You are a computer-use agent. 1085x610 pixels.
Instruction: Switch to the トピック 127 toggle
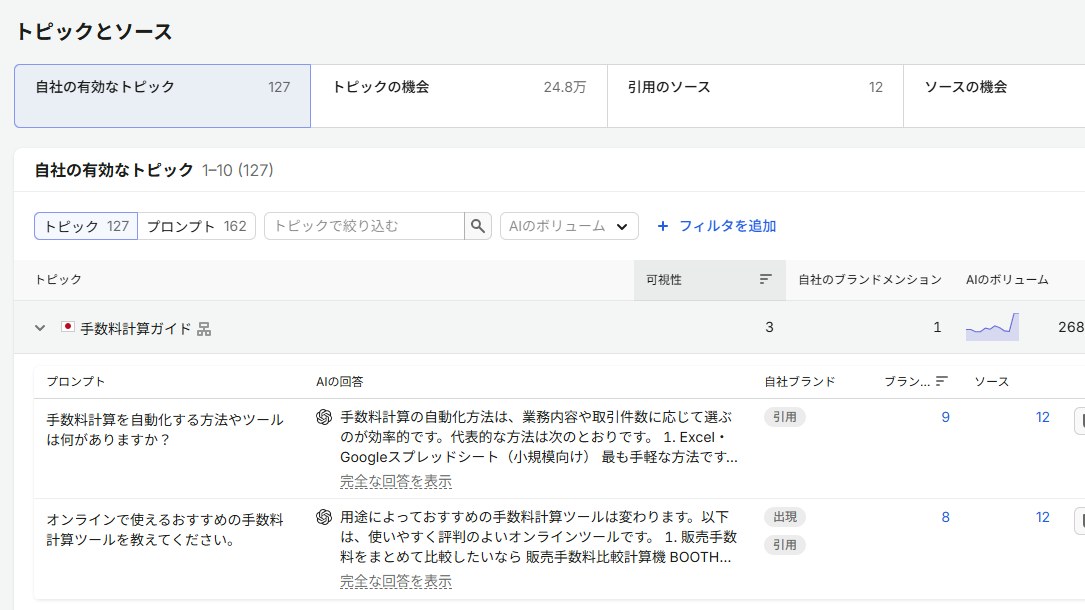coord(86,226)
